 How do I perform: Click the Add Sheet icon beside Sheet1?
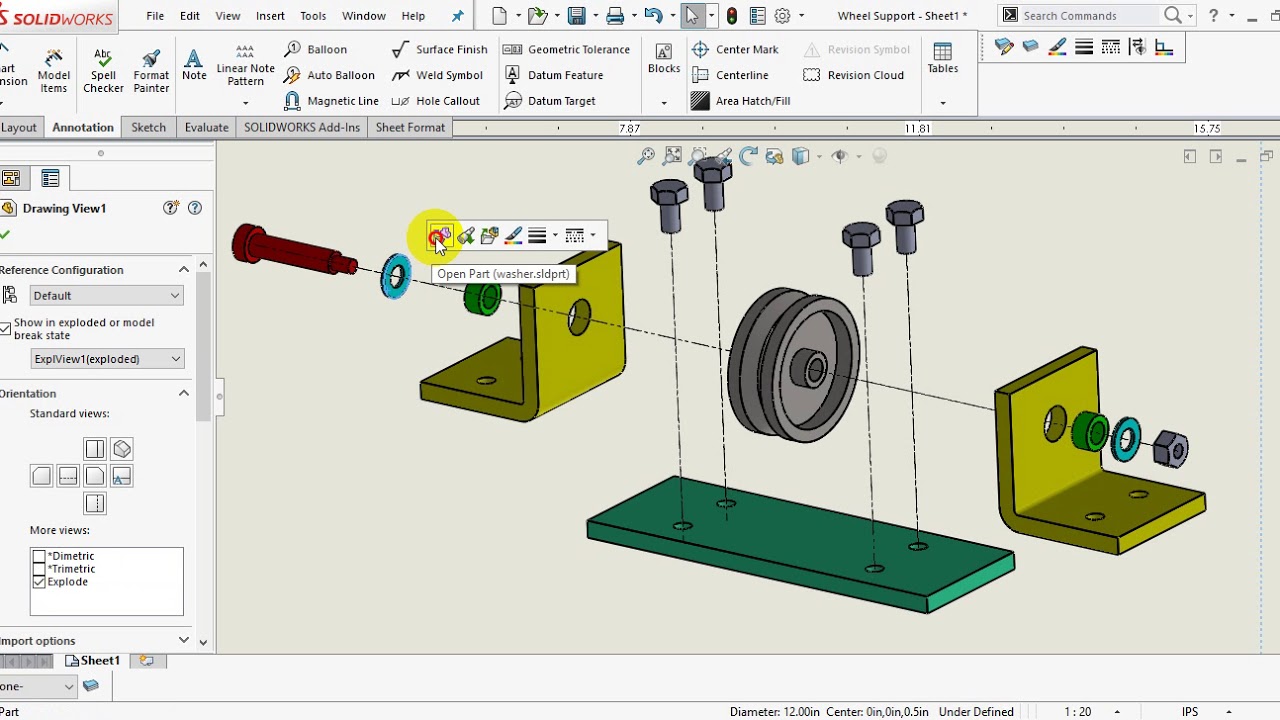147,661
